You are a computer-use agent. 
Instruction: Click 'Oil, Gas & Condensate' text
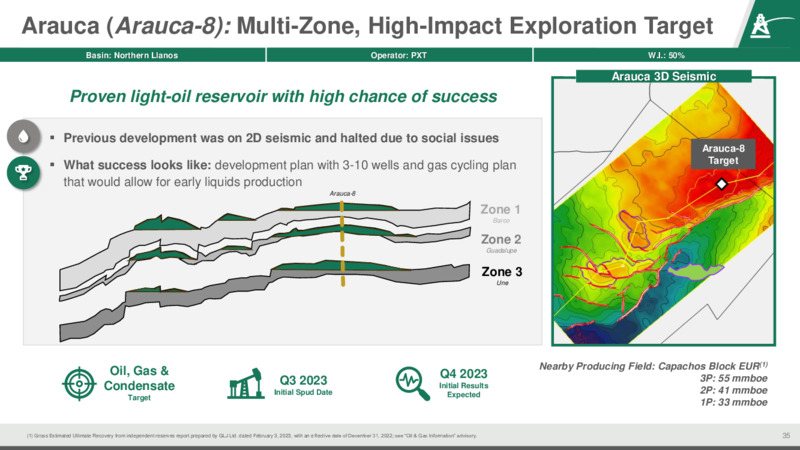point(139,378)
